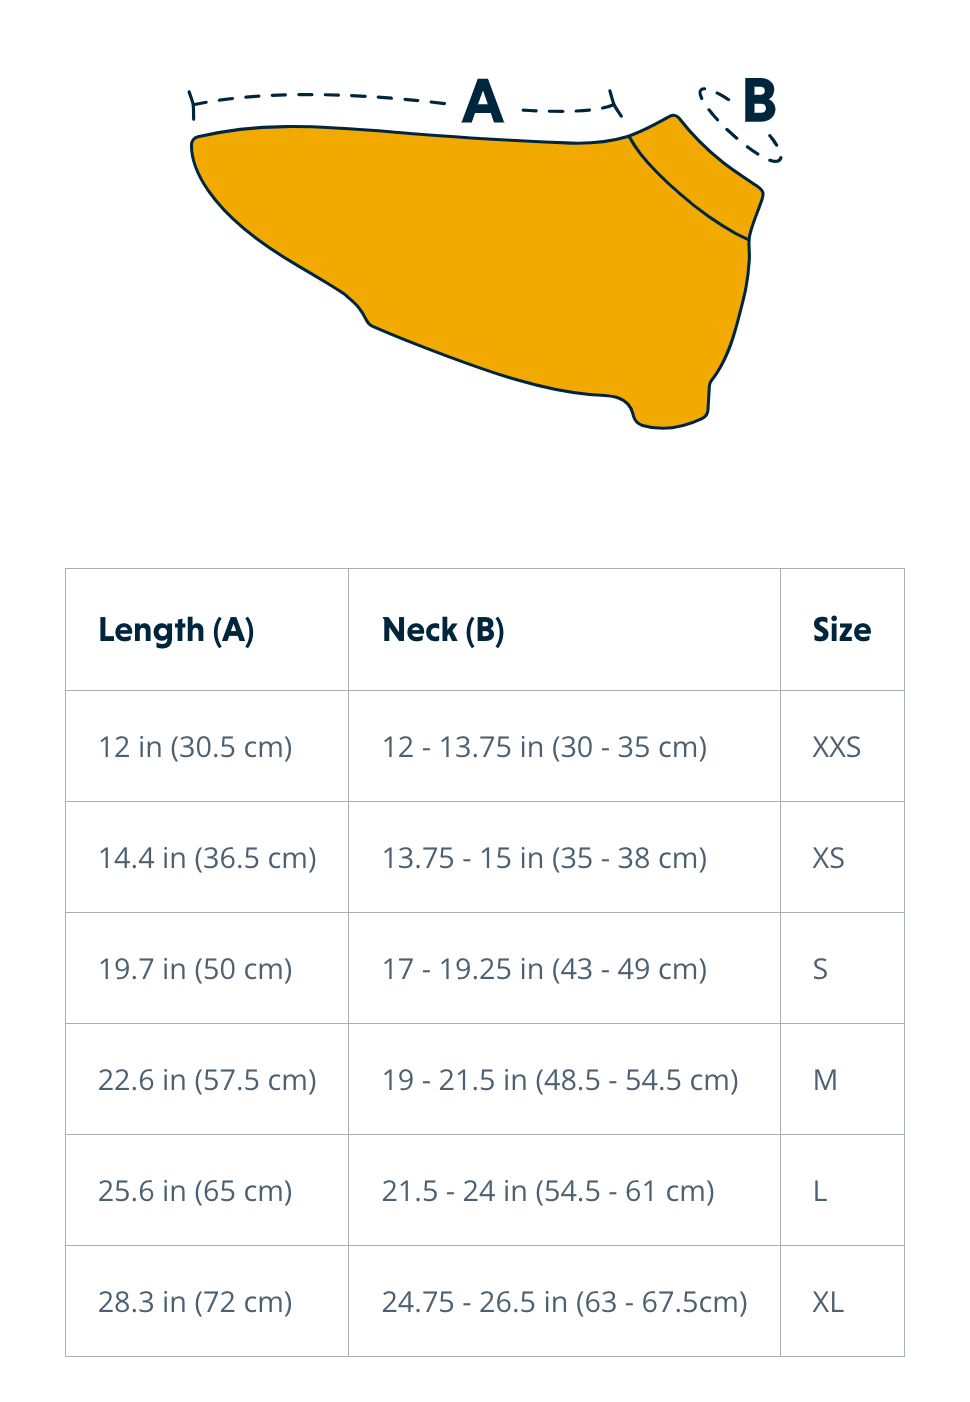
Task: Click the letter B neck label
Action: point(760,102)
